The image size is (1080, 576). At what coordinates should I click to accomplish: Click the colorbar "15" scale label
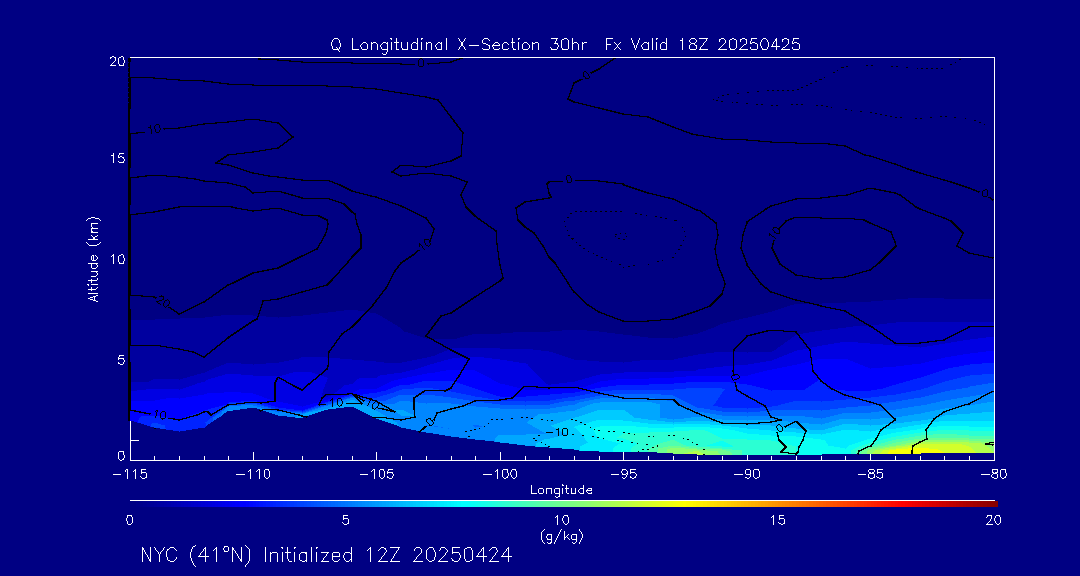point(778,520)
